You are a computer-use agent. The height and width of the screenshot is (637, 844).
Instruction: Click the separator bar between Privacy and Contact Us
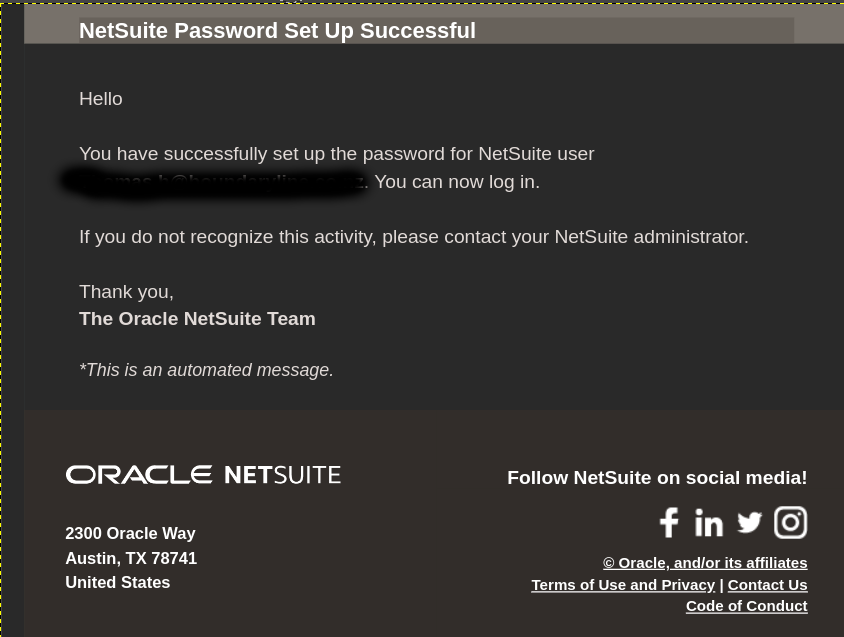[x=721, y=584]
